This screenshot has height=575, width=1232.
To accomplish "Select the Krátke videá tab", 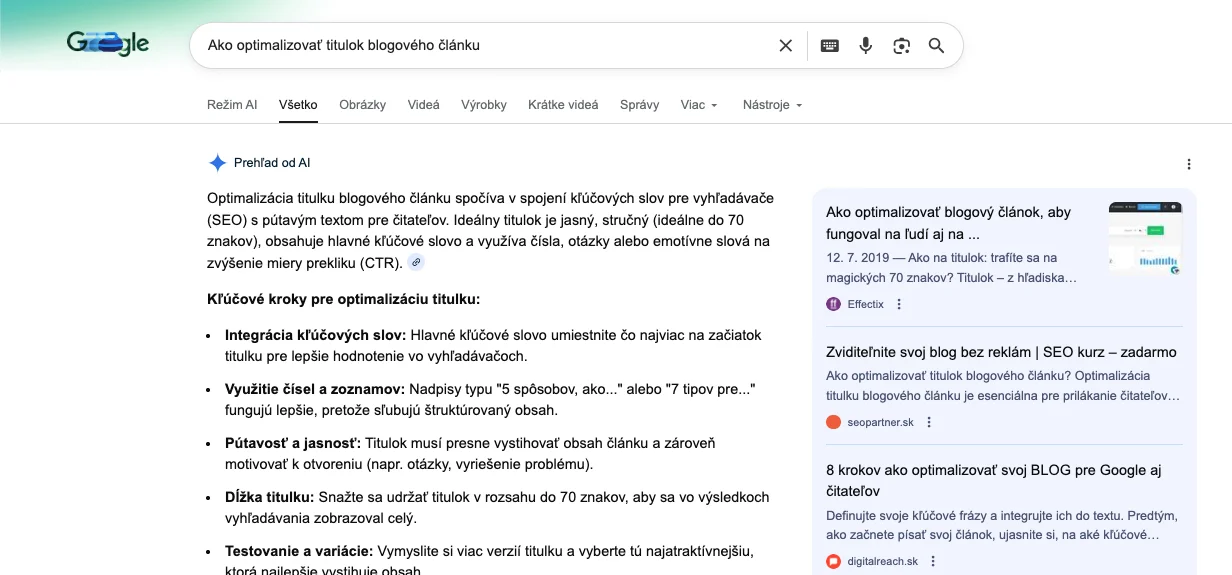I will (x=563, y=105).
